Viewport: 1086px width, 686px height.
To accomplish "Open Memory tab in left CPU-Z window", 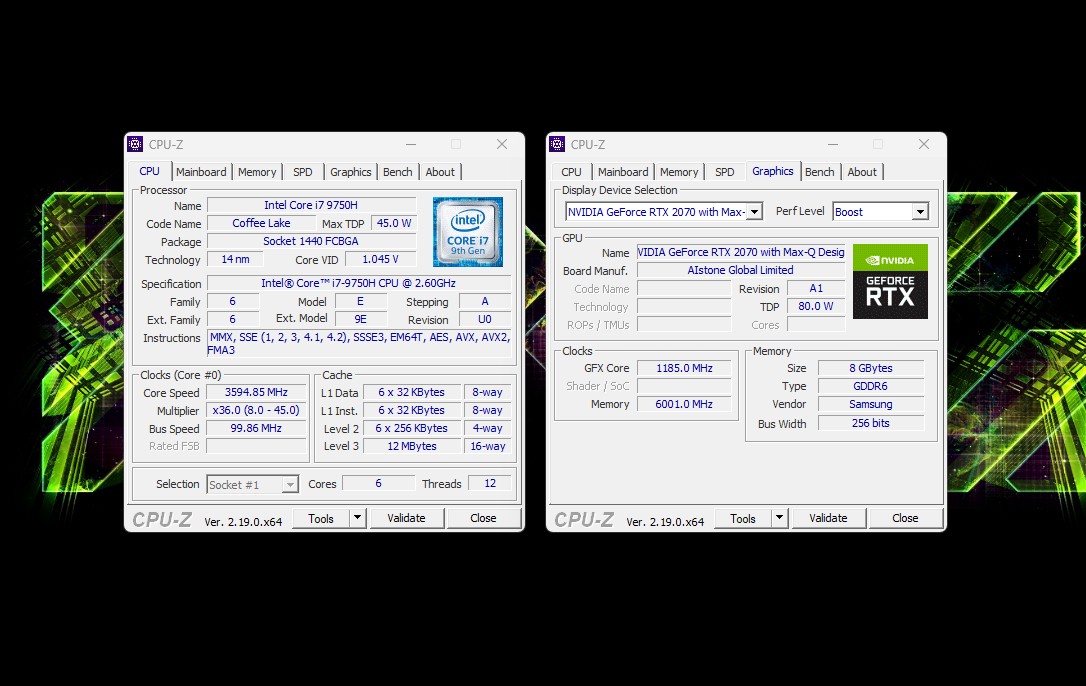I will pos(257,172).
